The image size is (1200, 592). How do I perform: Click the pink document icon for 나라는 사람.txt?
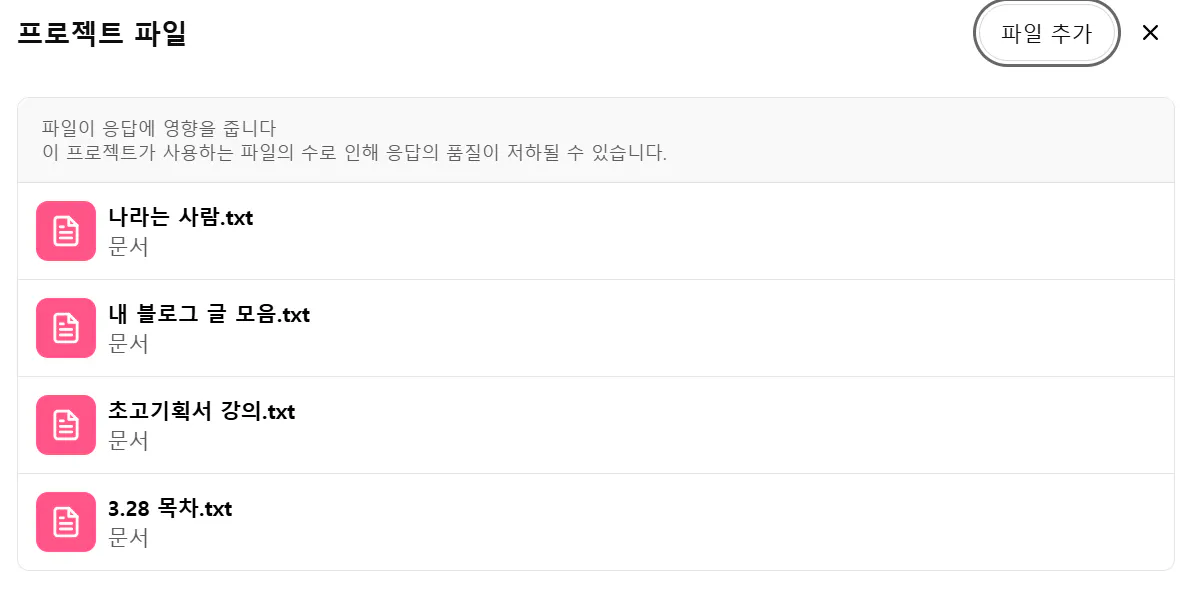point(66,231)
